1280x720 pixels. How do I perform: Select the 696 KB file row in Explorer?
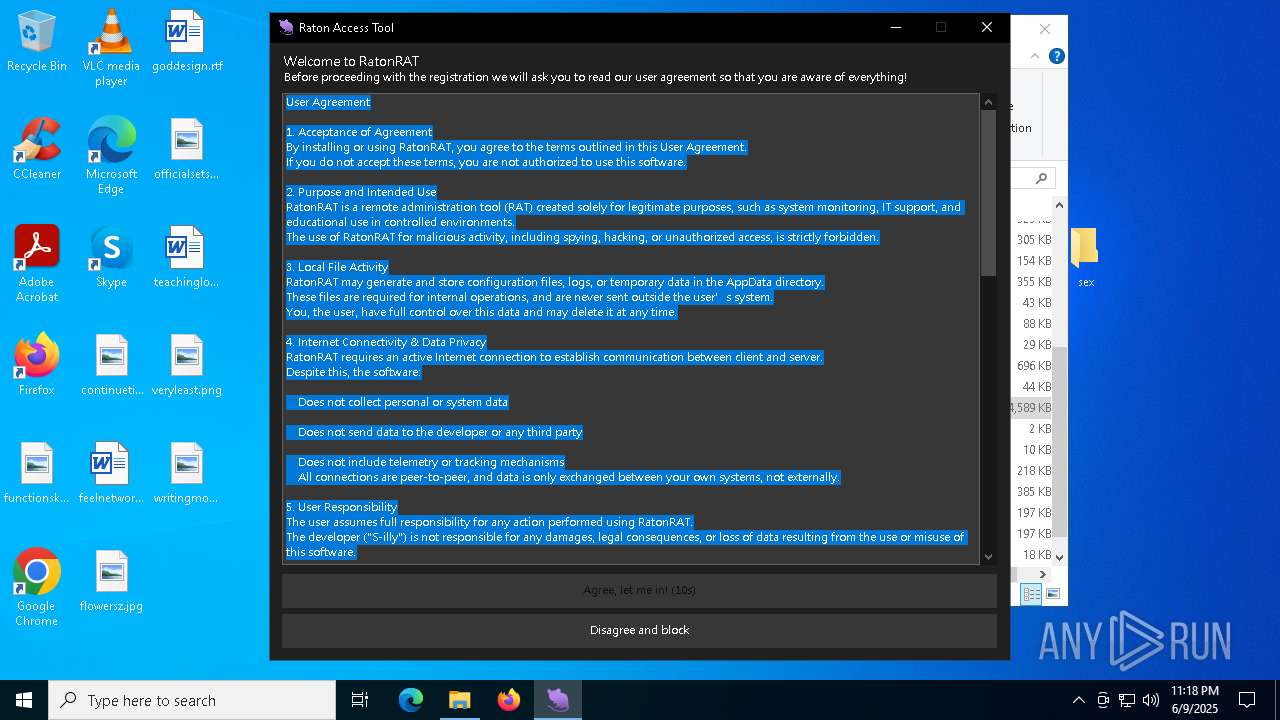click(1032, 366)
